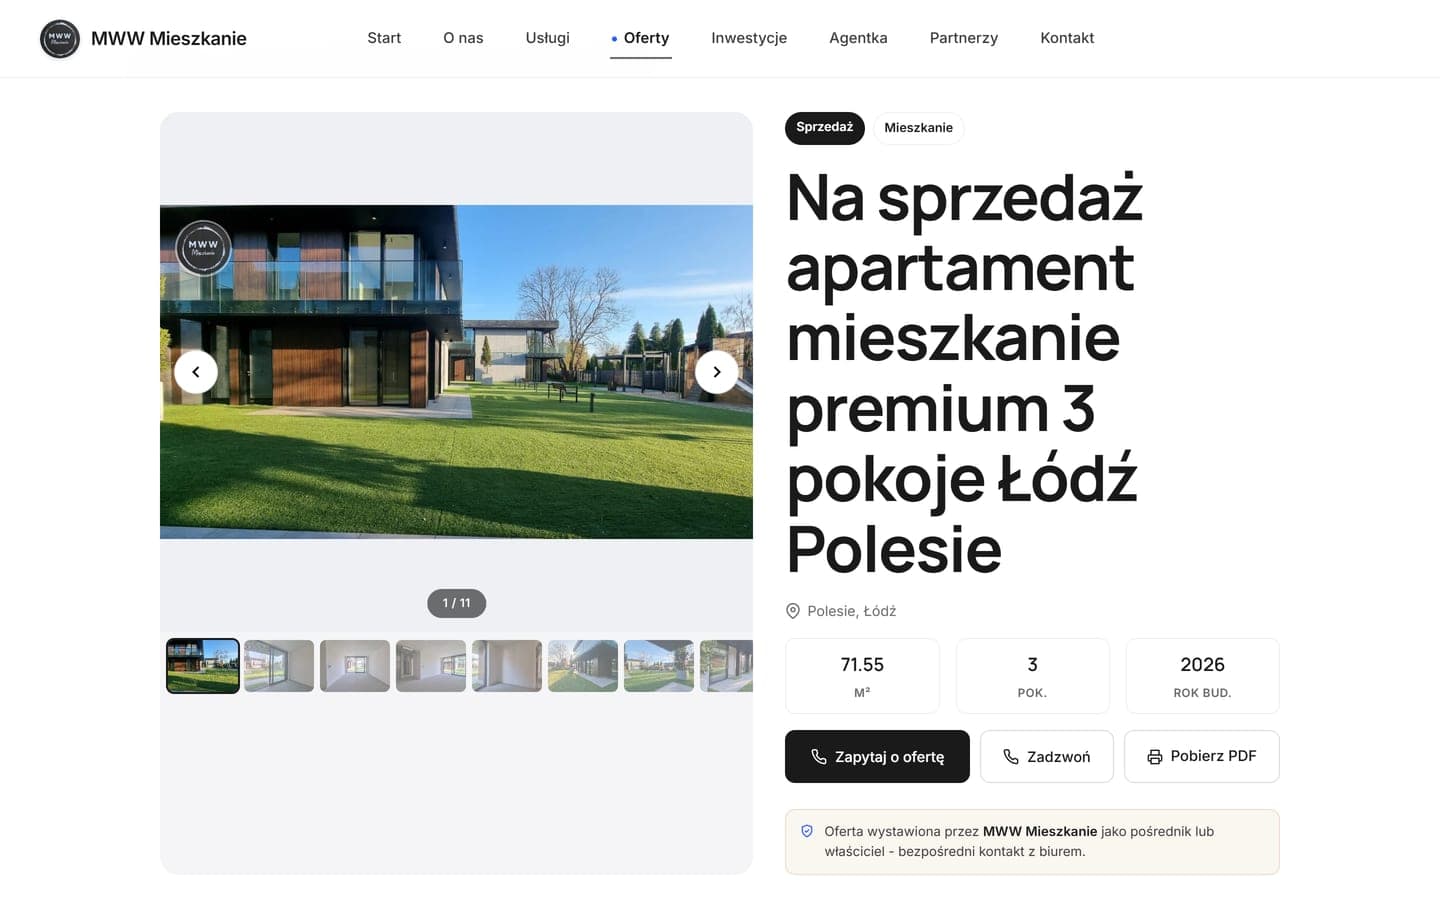Click the 1 / 11 photo counter

pyautogui.click(x=457, y=603)
